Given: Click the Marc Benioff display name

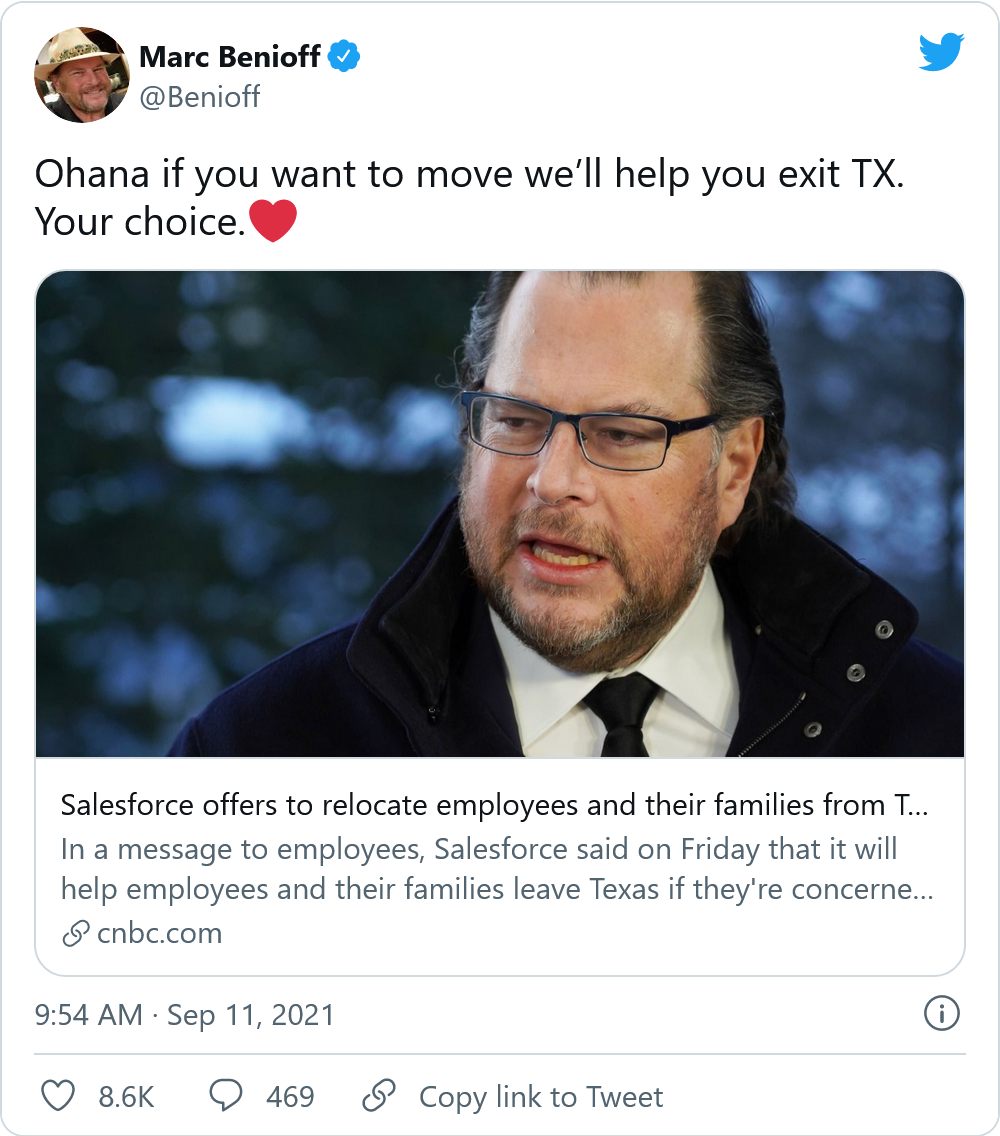Looking at the screenshot, I should coord(230,57).
